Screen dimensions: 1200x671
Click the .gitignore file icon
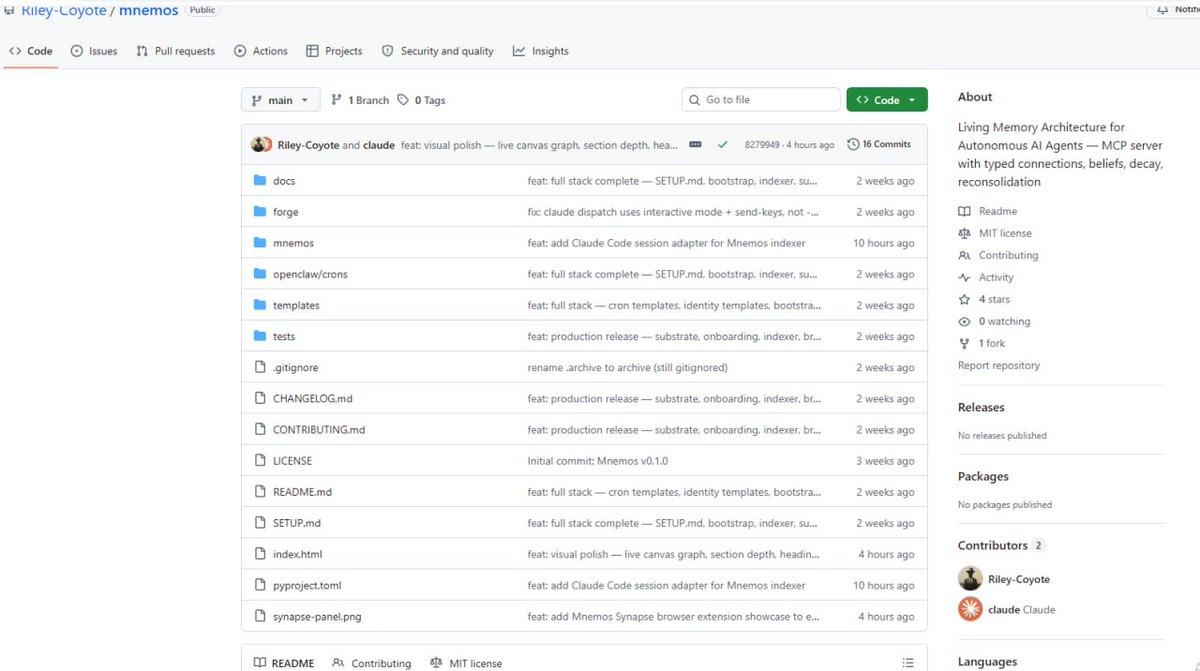tap(260, 367)
